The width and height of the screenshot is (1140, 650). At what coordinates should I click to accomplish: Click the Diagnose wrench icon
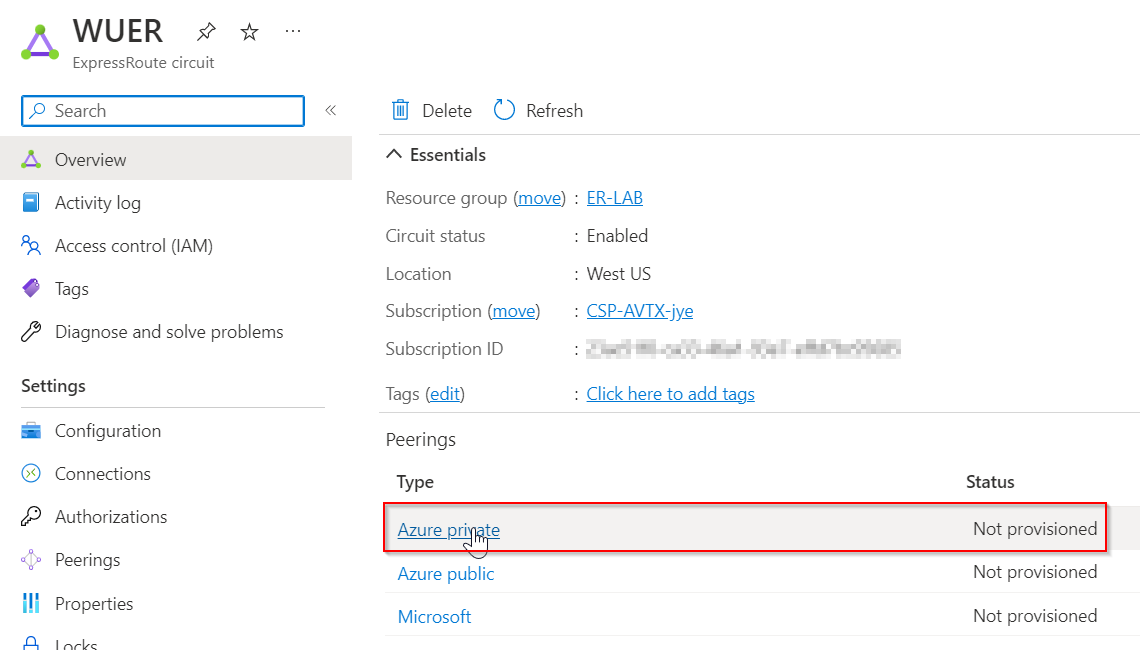pos(31,332)
